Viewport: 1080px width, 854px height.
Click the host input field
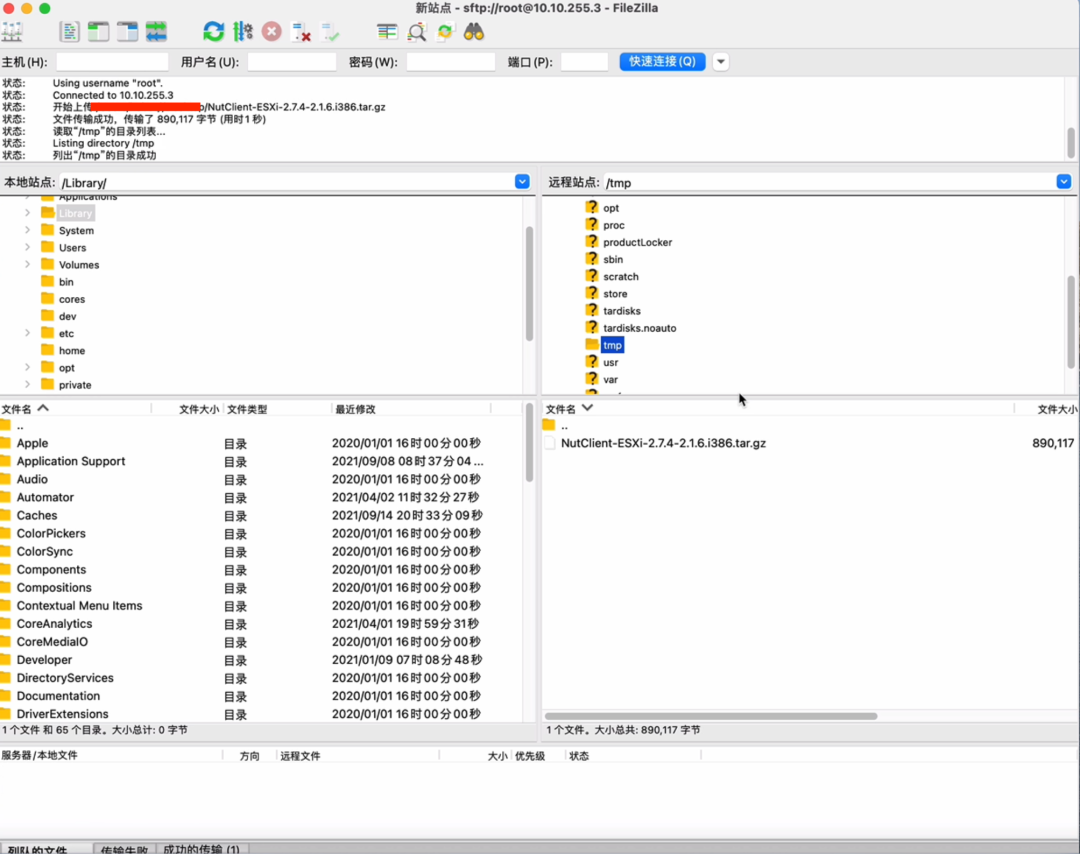[x=112, y=62]
